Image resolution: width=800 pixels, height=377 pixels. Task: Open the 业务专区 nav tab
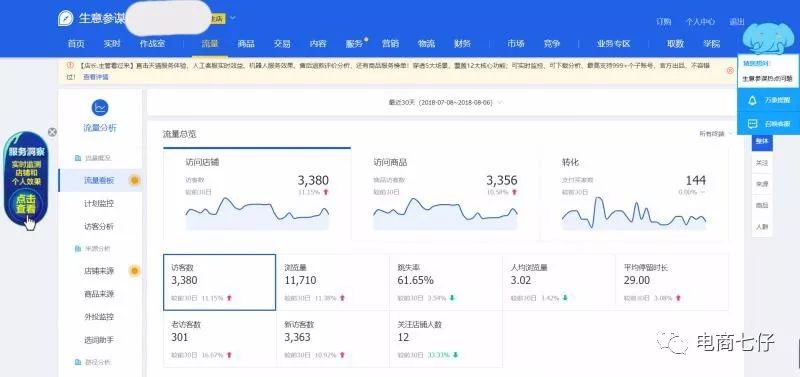click(614, 44)
